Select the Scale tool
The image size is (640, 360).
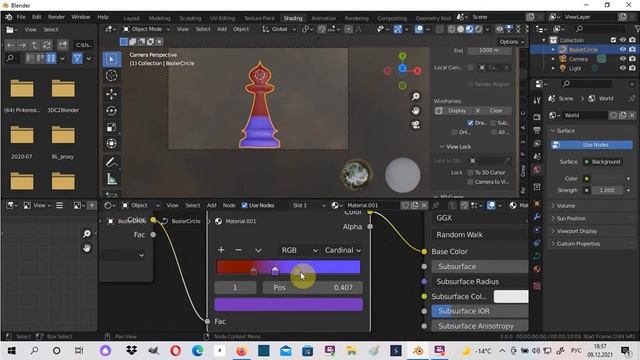(x=111, y=127)
